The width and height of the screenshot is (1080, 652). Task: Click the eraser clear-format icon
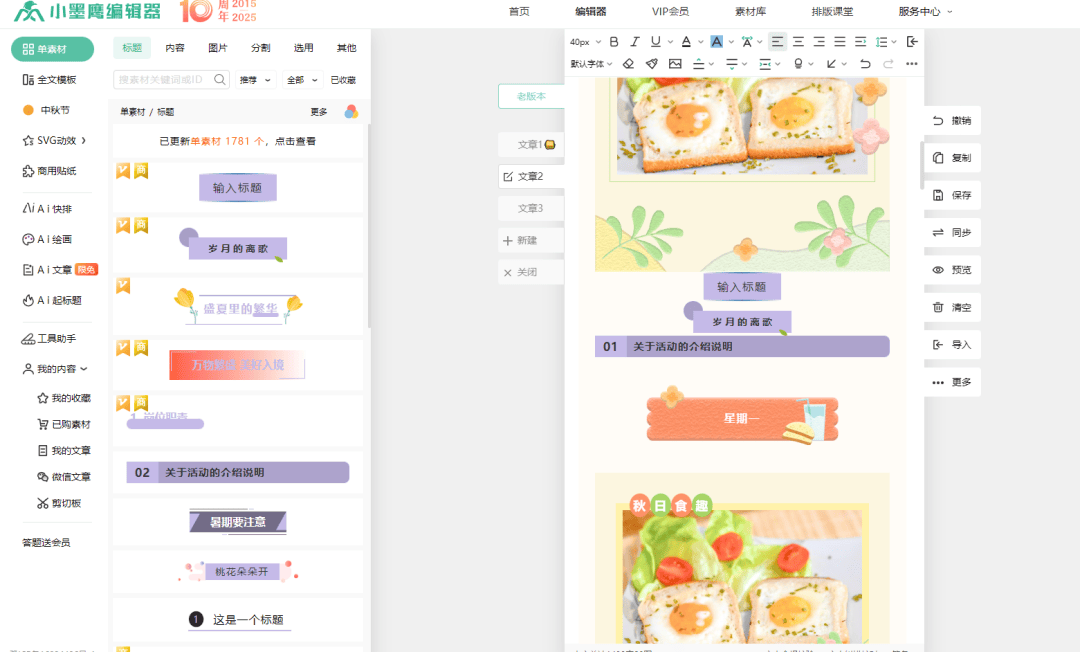point(628,64)
